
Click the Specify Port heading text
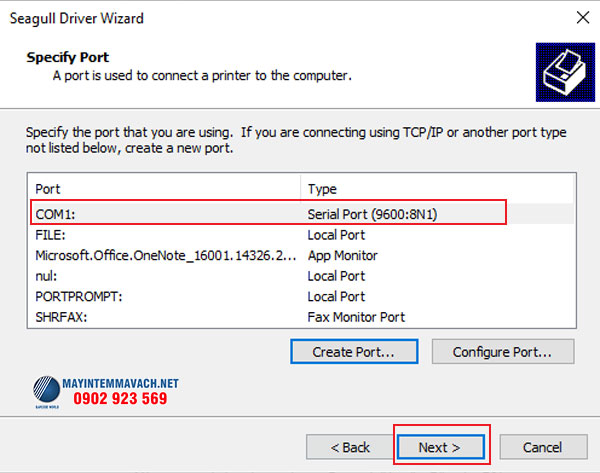coord(67,57)
